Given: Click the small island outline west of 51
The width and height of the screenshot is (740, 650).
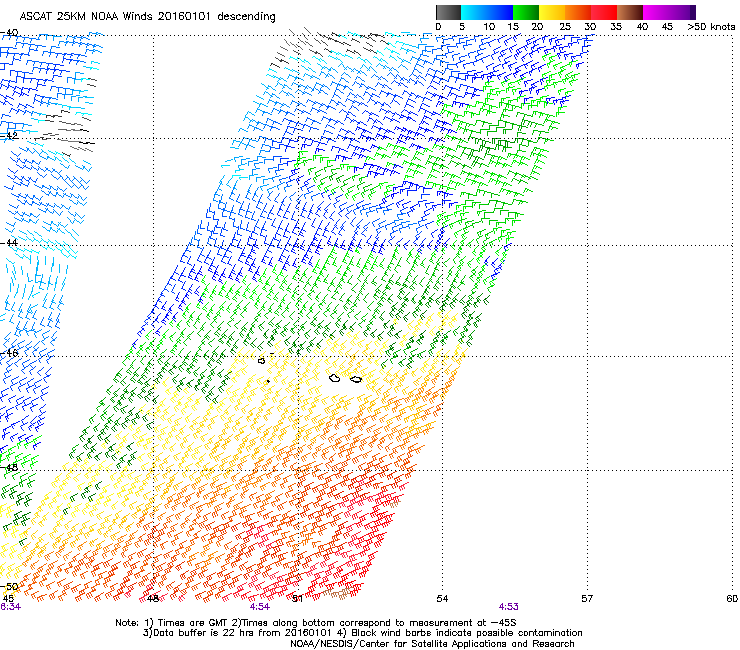Looking at the screenshot, I should [x=262, y=361].
